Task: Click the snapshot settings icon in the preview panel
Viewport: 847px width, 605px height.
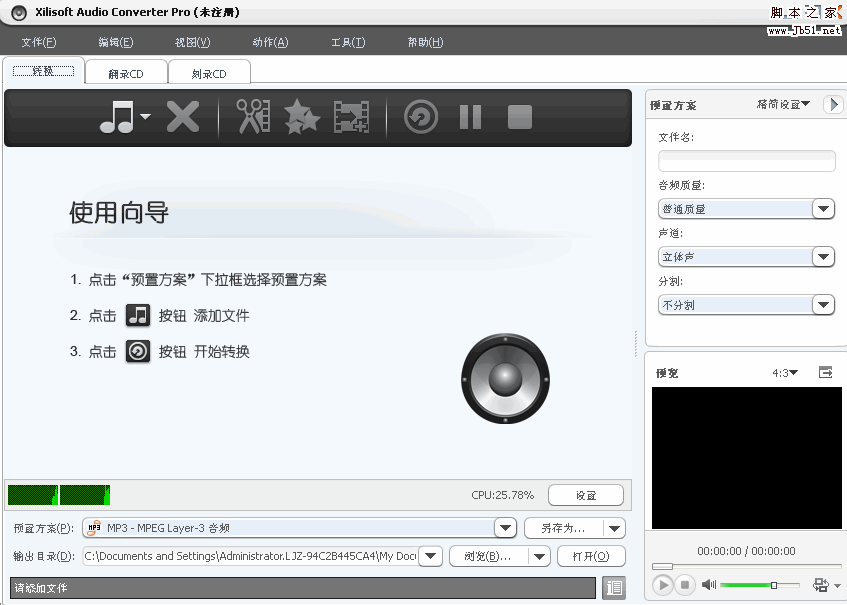Action: click(822, 585)
